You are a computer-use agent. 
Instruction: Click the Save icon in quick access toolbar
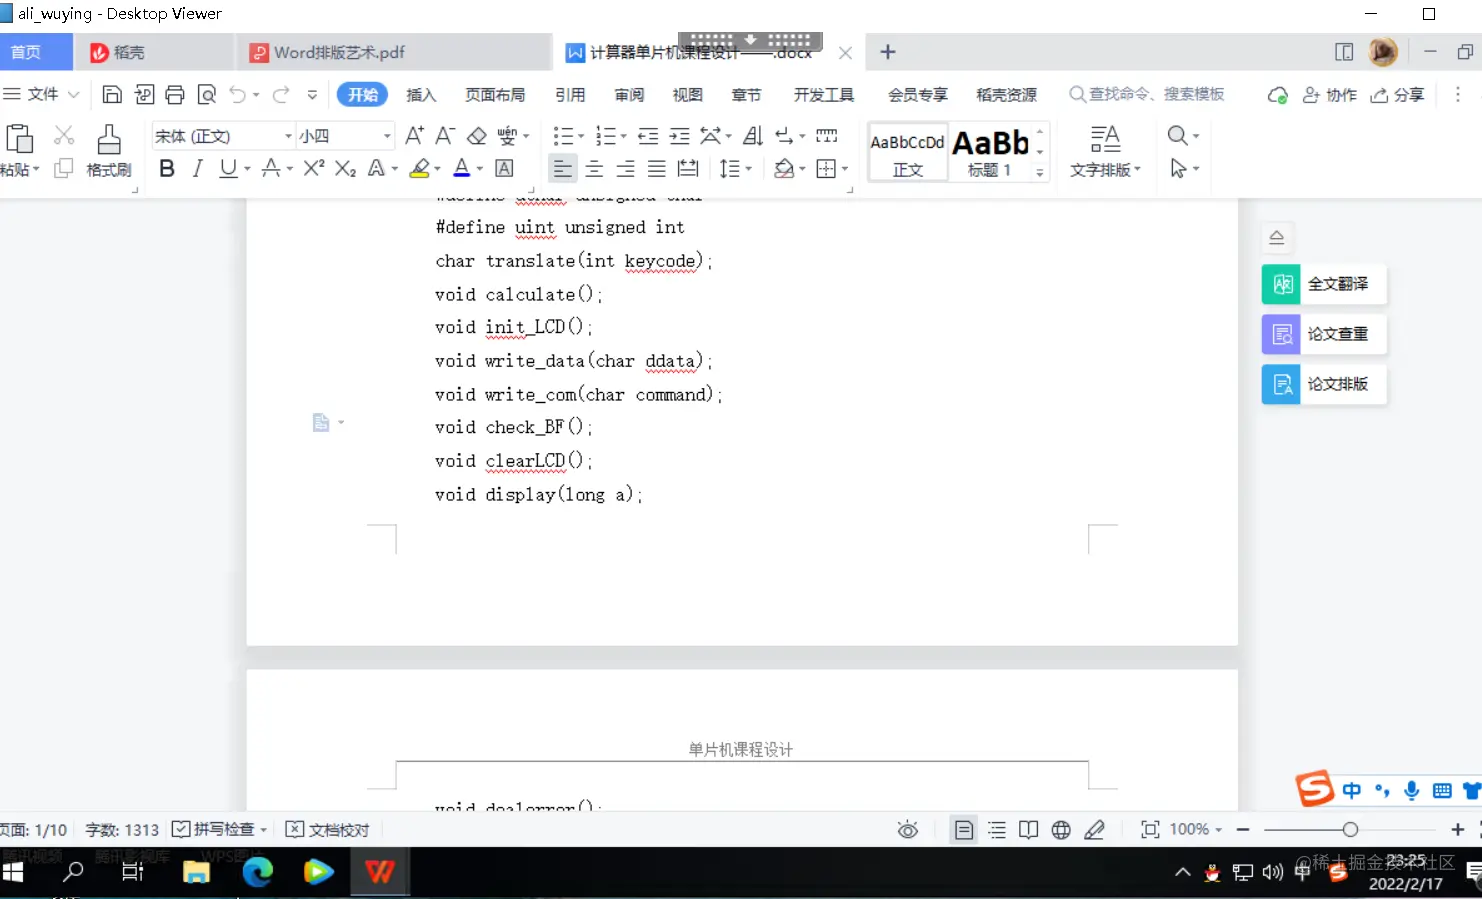click(112, 94)
